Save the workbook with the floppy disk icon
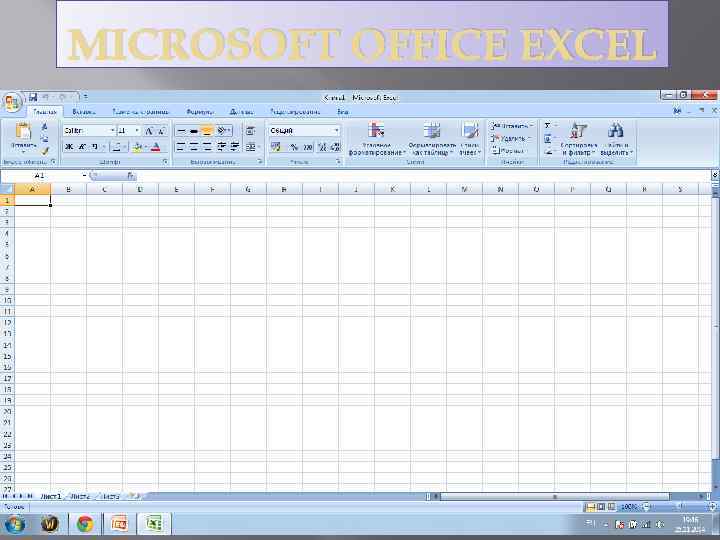Viewport: 720px width, 540px height. tap(33, 97)
